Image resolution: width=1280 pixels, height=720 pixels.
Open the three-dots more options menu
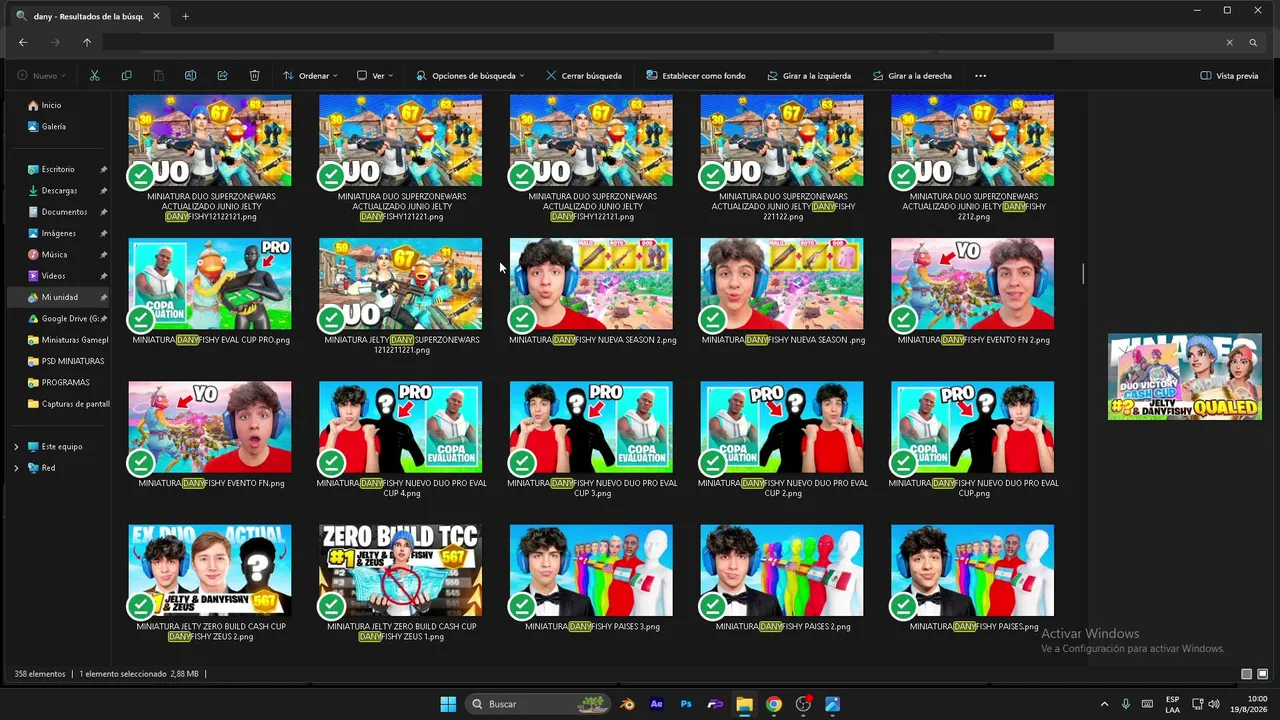[980, 76]
